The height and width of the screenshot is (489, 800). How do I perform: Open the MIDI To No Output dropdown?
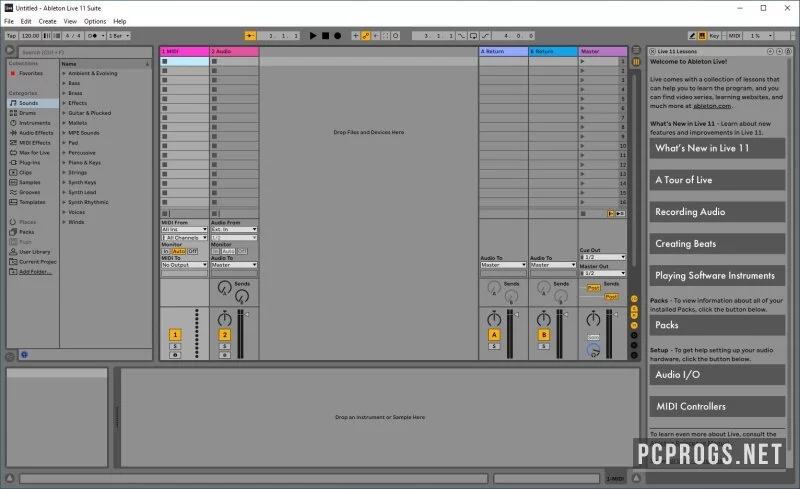pyautogui.click(x=184, y=265)
